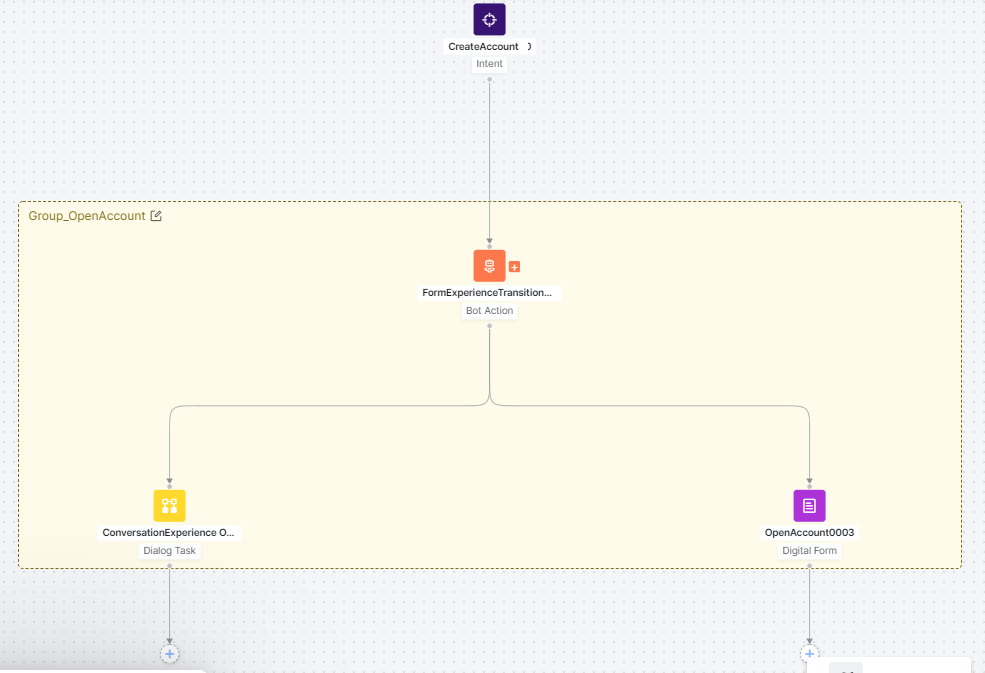Open node picker below OpenAccount0003 using plus circle
985x673 pixels.
pyautogui.click(x=808, y=653)
